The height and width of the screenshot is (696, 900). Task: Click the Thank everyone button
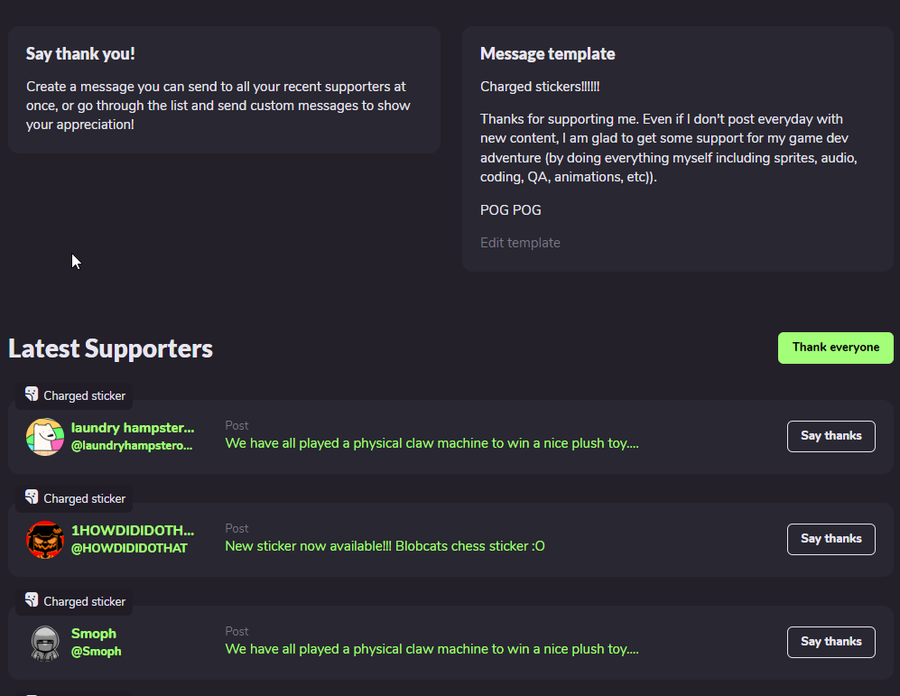point(835,348)
